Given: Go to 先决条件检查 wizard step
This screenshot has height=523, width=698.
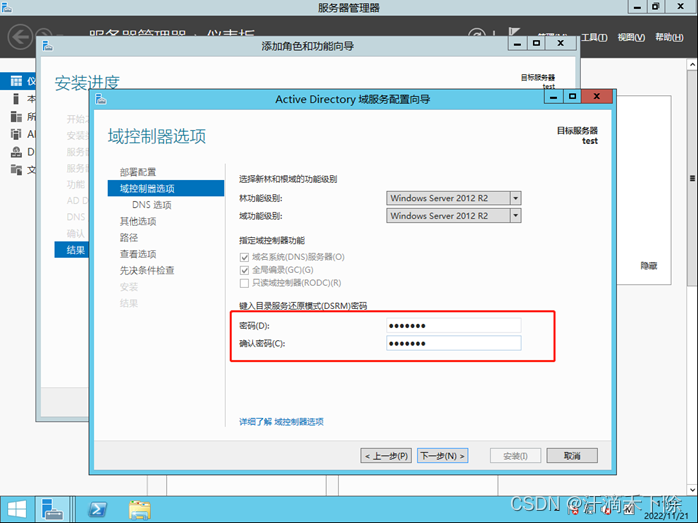Looking at the screenshot, I should coord(147,271).
